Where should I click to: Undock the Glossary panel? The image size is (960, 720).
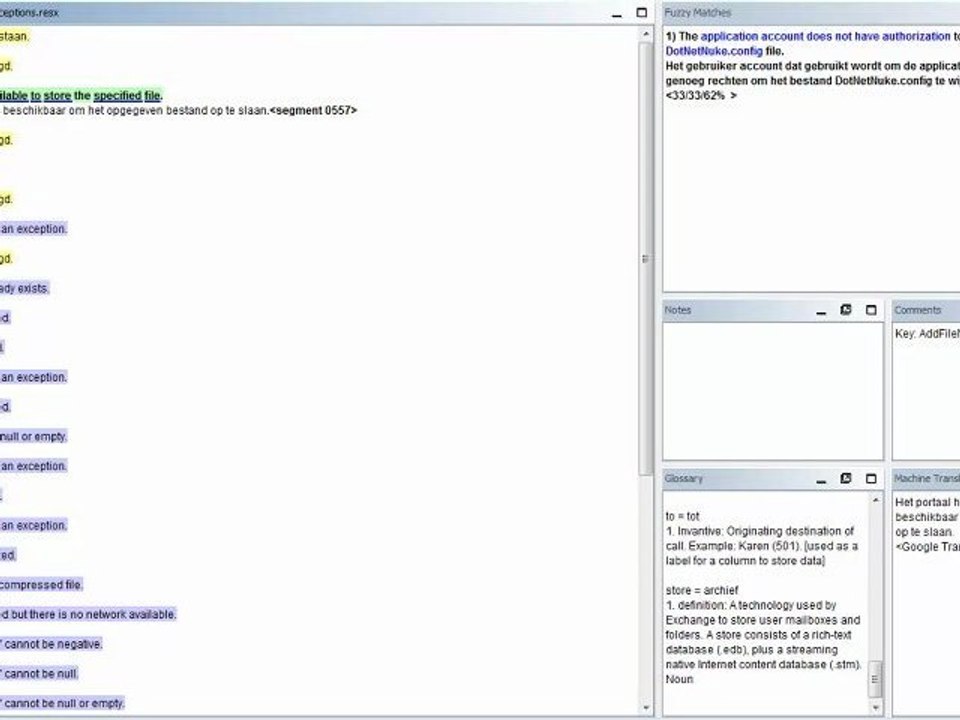[846, 478]
